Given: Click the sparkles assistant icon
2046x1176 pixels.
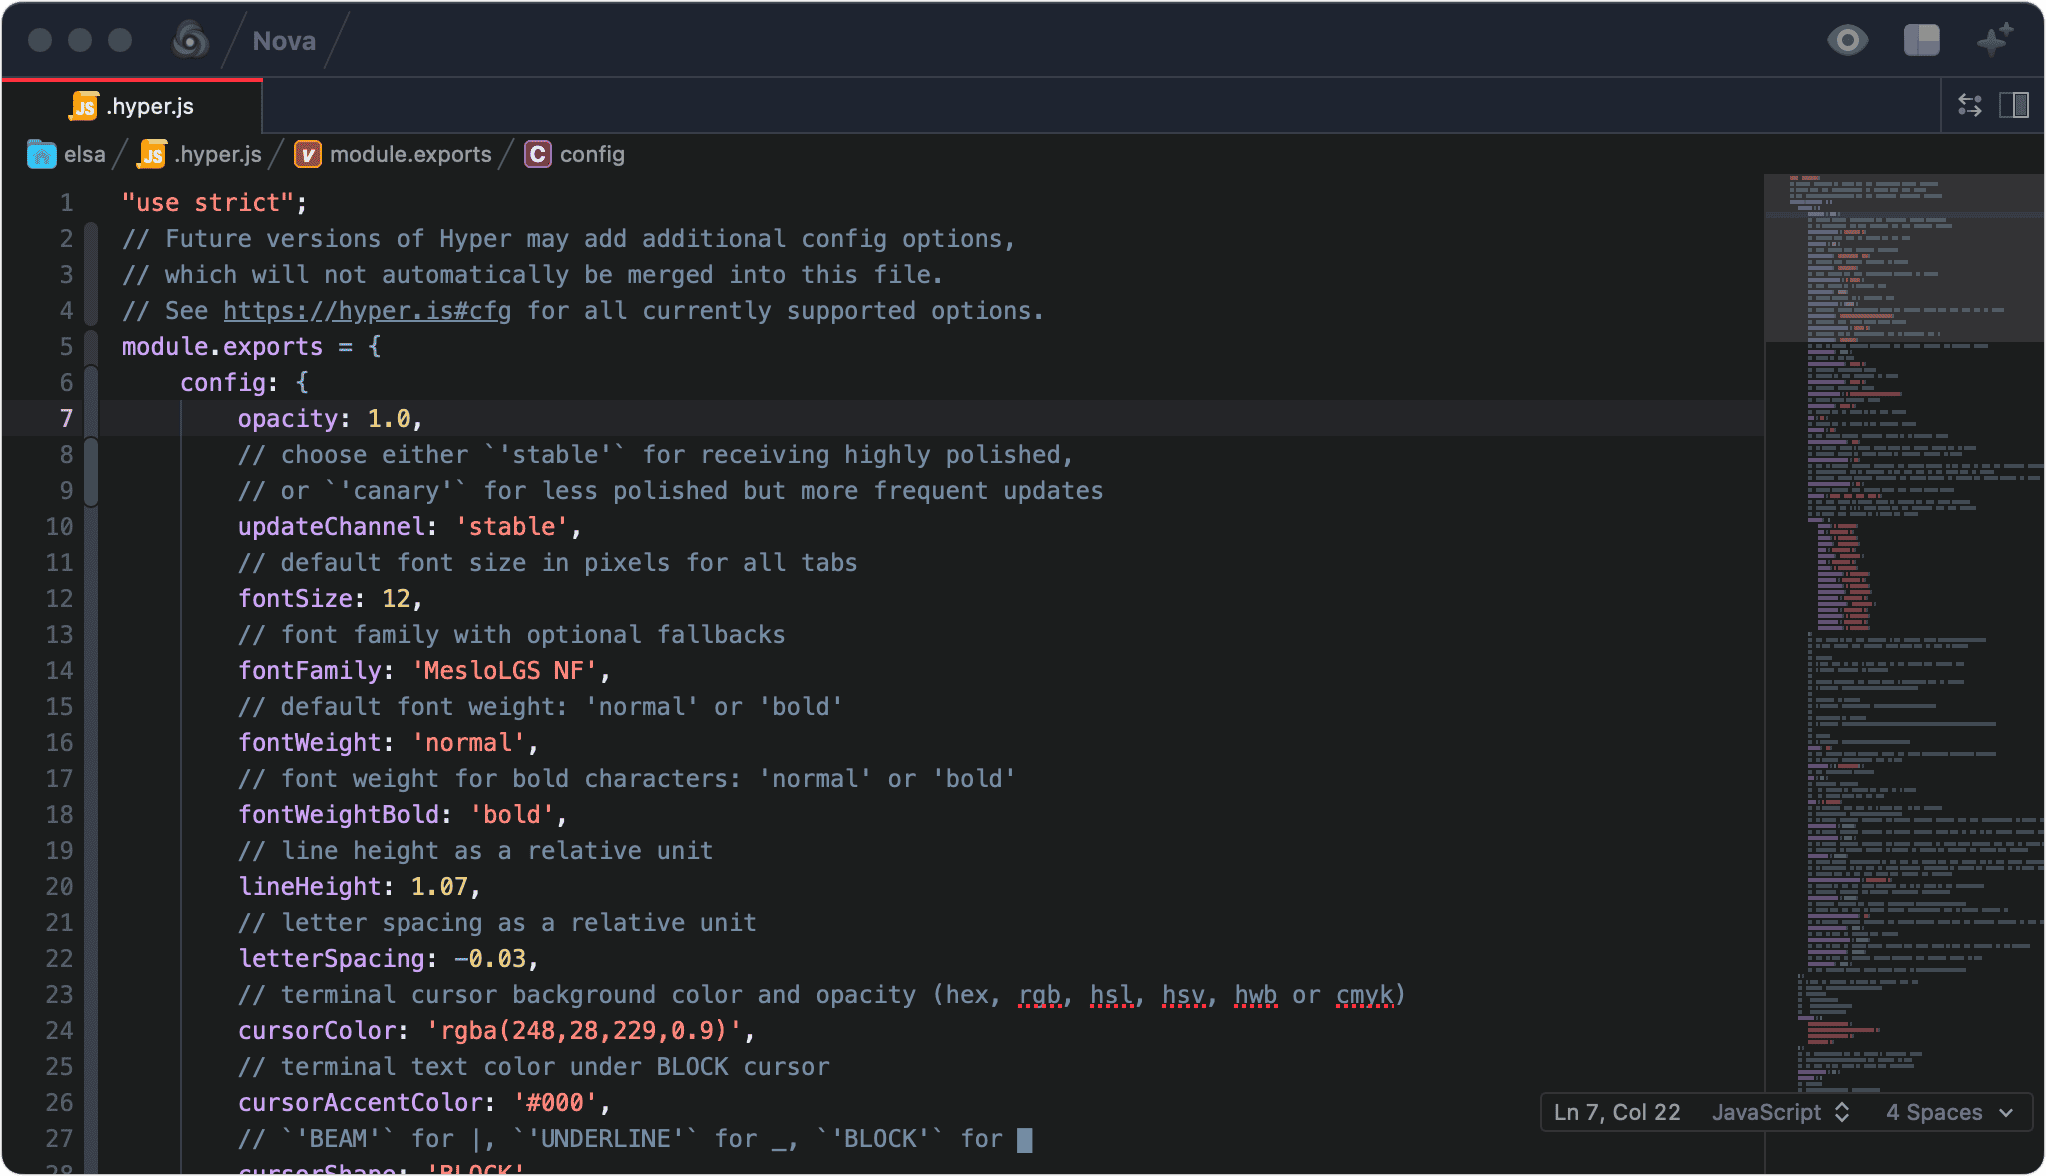Looking at the screenshot, I should [1994, 40].
